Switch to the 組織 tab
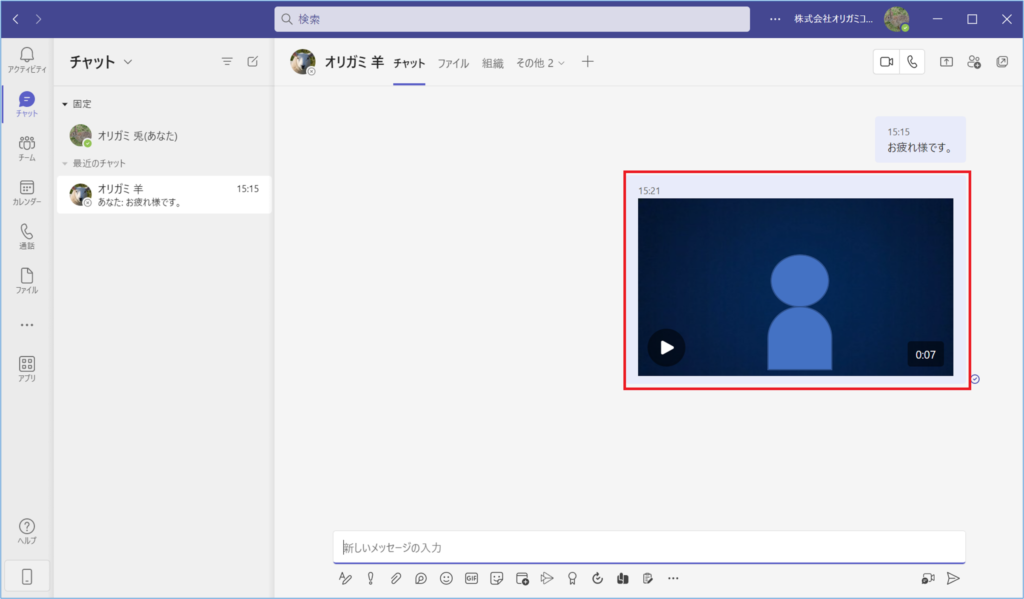 pyautogui.click(x=493, y=63)
